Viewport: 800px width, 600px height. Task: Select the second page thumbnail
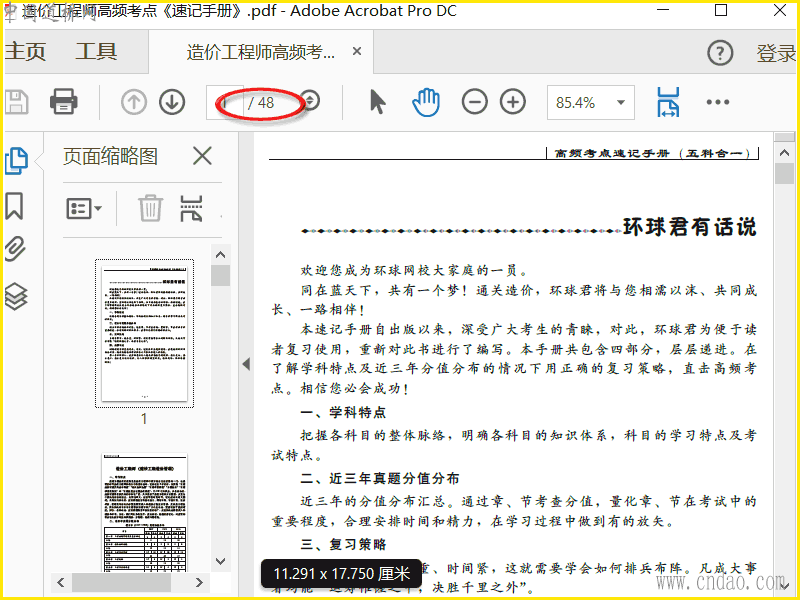tap(144, 512)
